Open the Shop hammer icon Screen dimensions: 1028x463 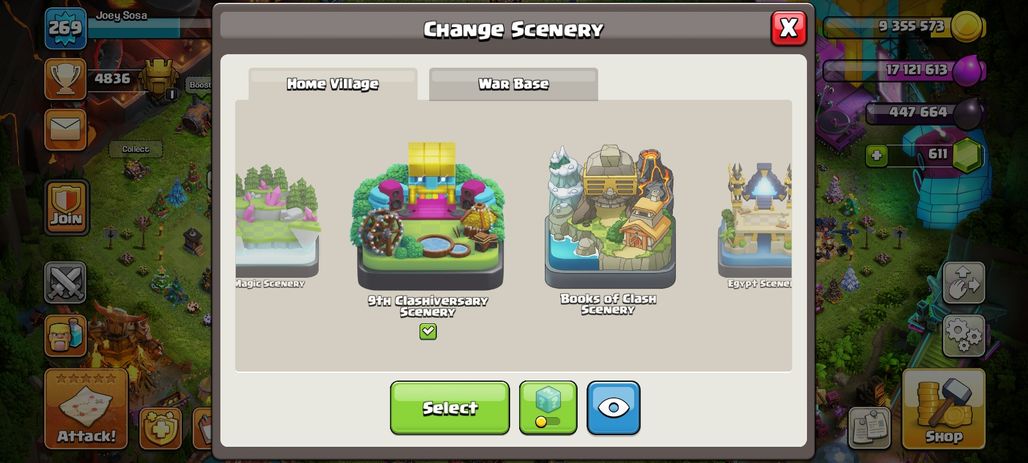[943, 409]
